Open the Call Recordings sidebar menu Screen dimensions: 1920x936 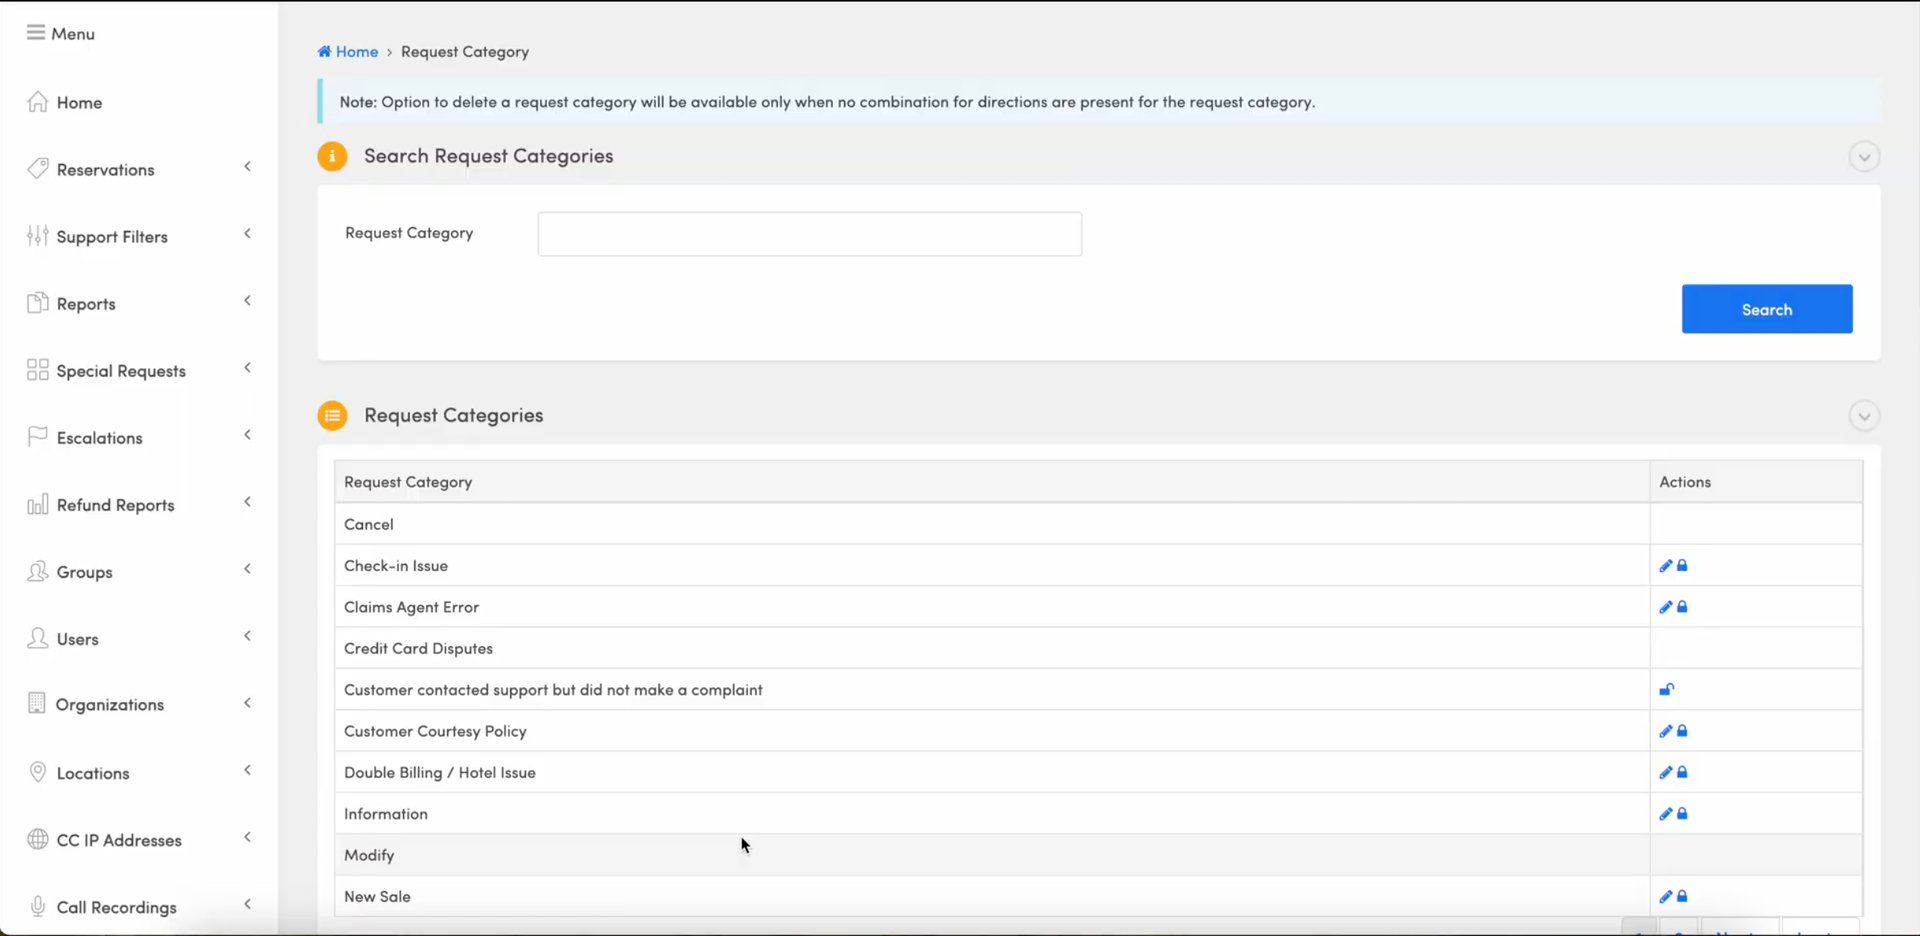[116, 907]
